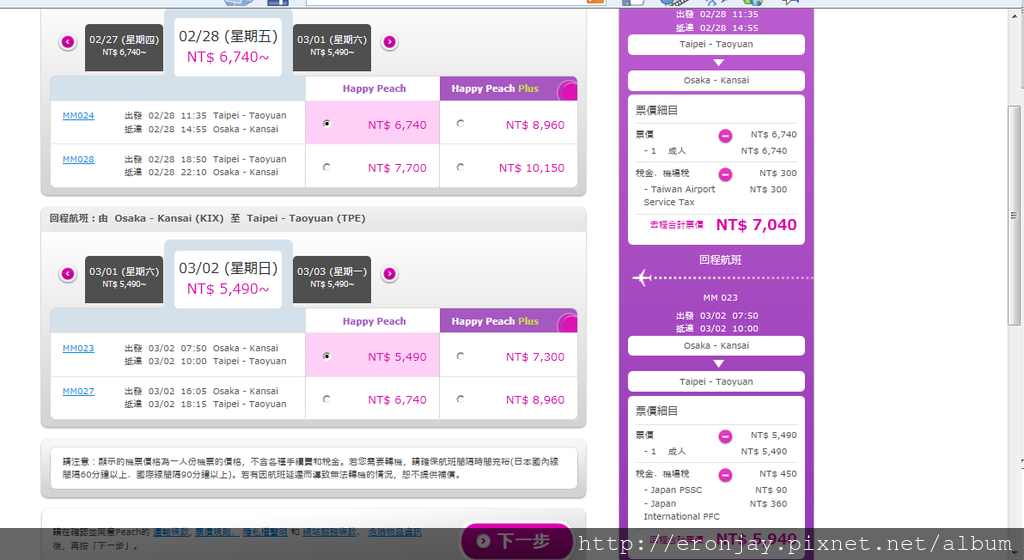Click previous-day arrow beside return 03/01 tab
Viewport: 1024px width, 560px height.
coord(68,273)
